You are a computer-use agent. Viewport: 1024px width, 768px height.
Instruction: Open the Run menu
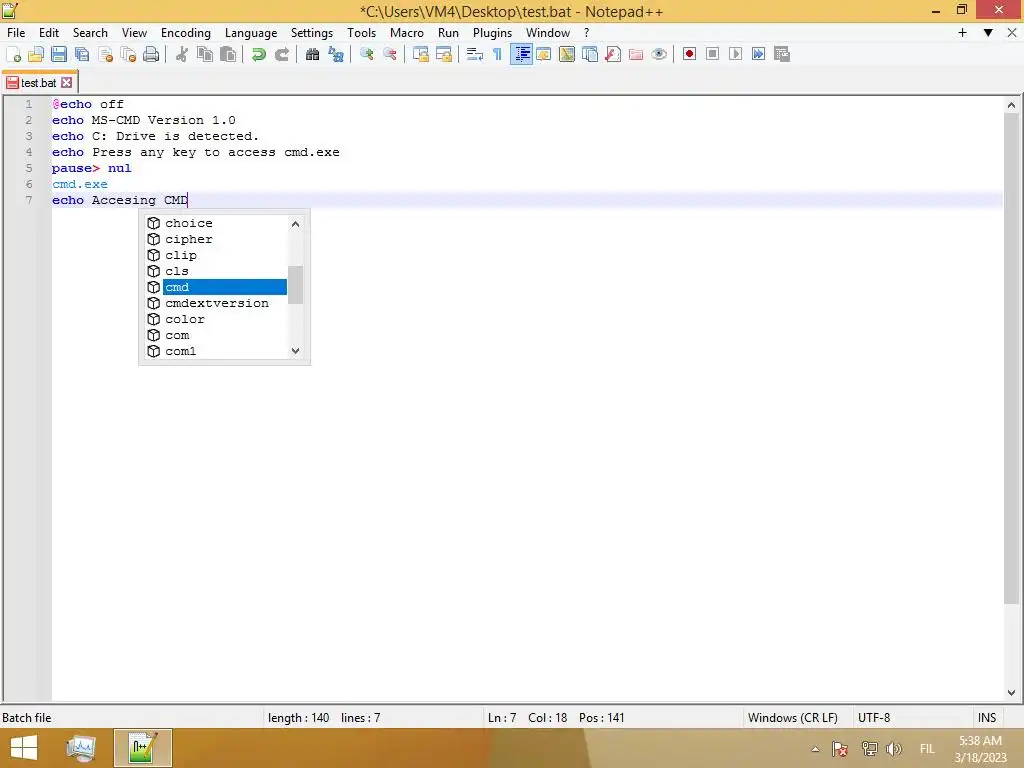(448, 33)
